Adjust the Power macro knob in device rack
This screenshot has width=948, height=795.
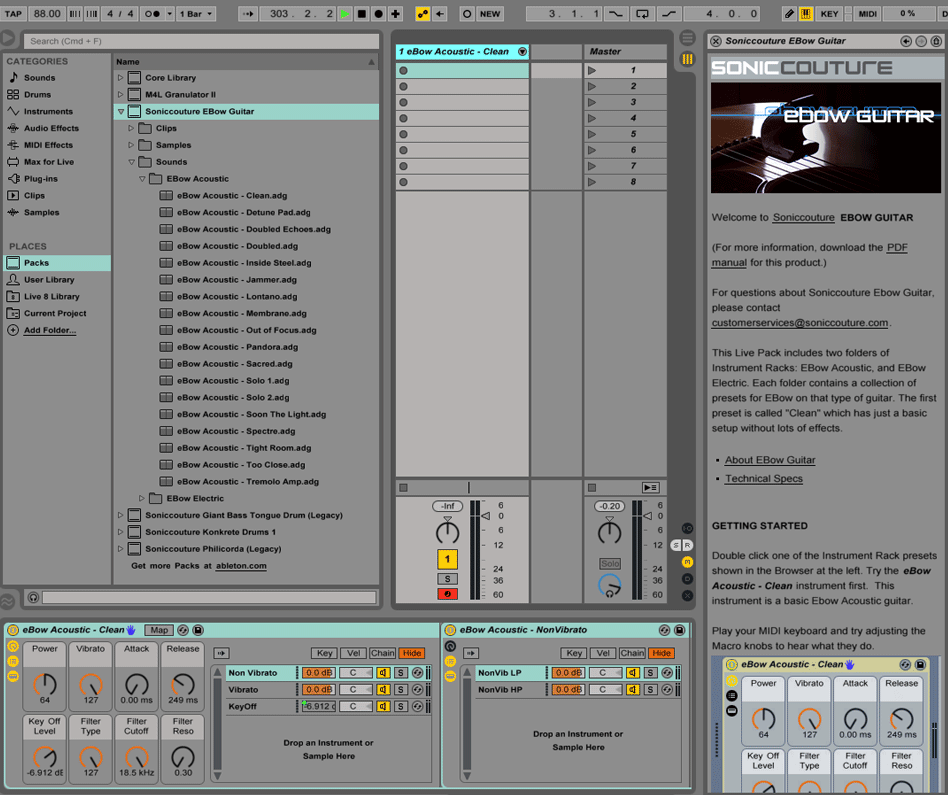(45, 684)
